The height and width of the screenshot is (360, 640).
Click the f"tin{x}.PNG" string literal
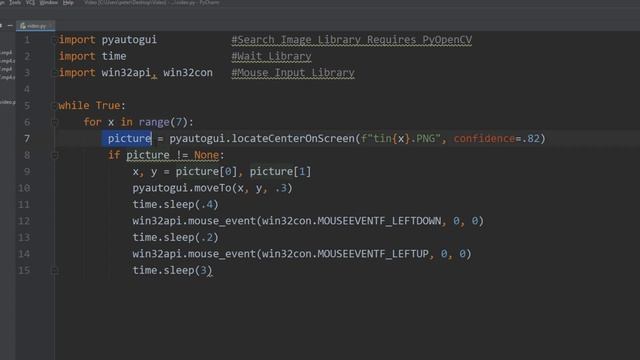[401, 139]
